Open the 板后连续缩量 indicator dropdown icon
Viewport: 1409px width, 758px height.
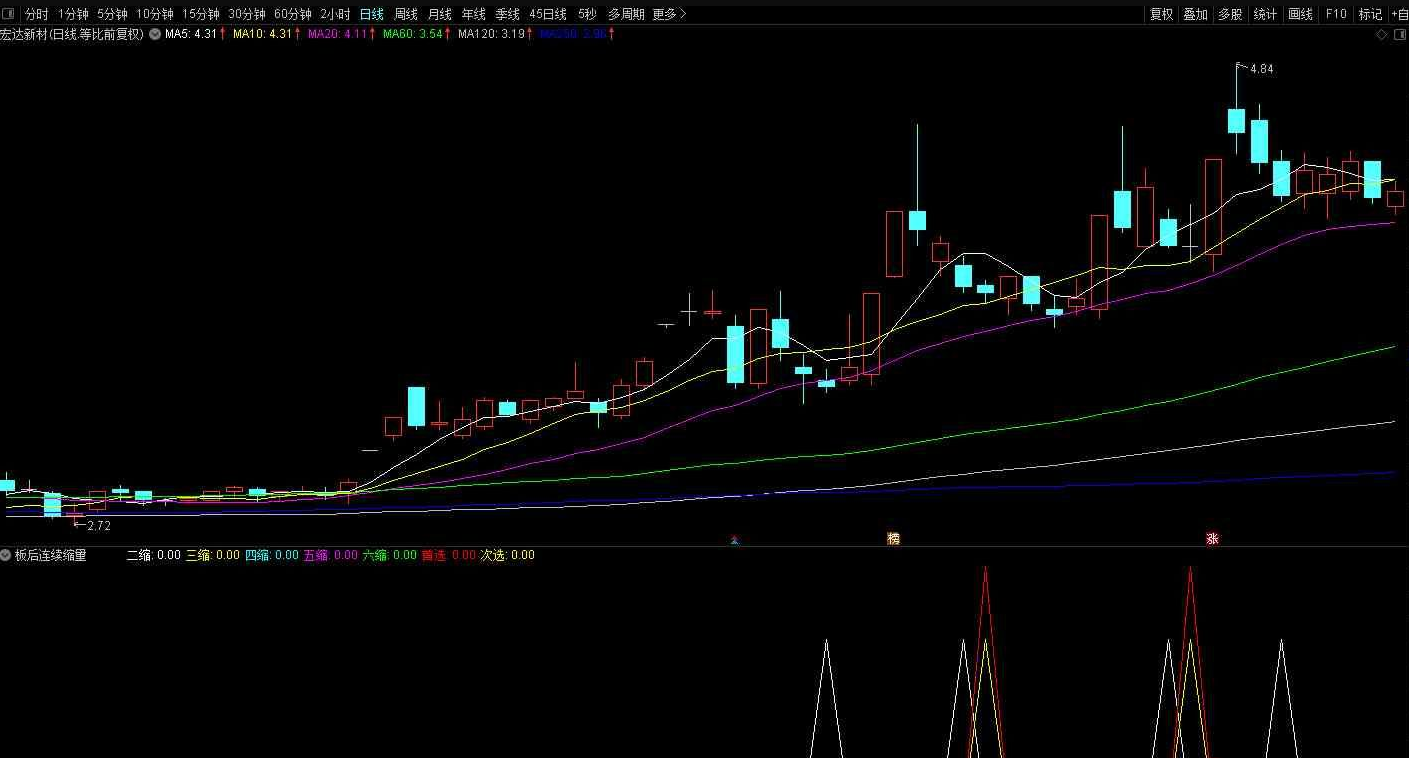coord(6,555)
